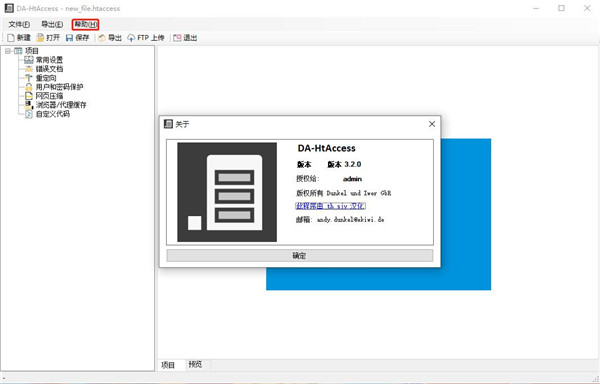Click the 自定义代码 script icon
Viewport: 600px width, 384px height.
tap(29, 114)
